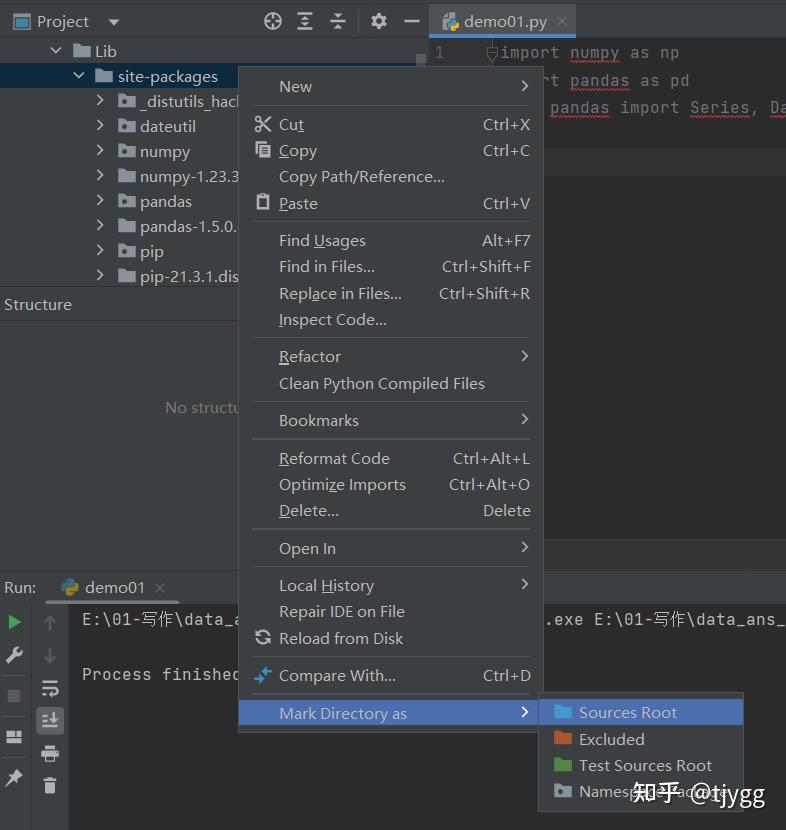Image resolution: width=786 pixels, height=830 pixels.
Task: Expand the pandas package folder
Action: tap(100, 200)
